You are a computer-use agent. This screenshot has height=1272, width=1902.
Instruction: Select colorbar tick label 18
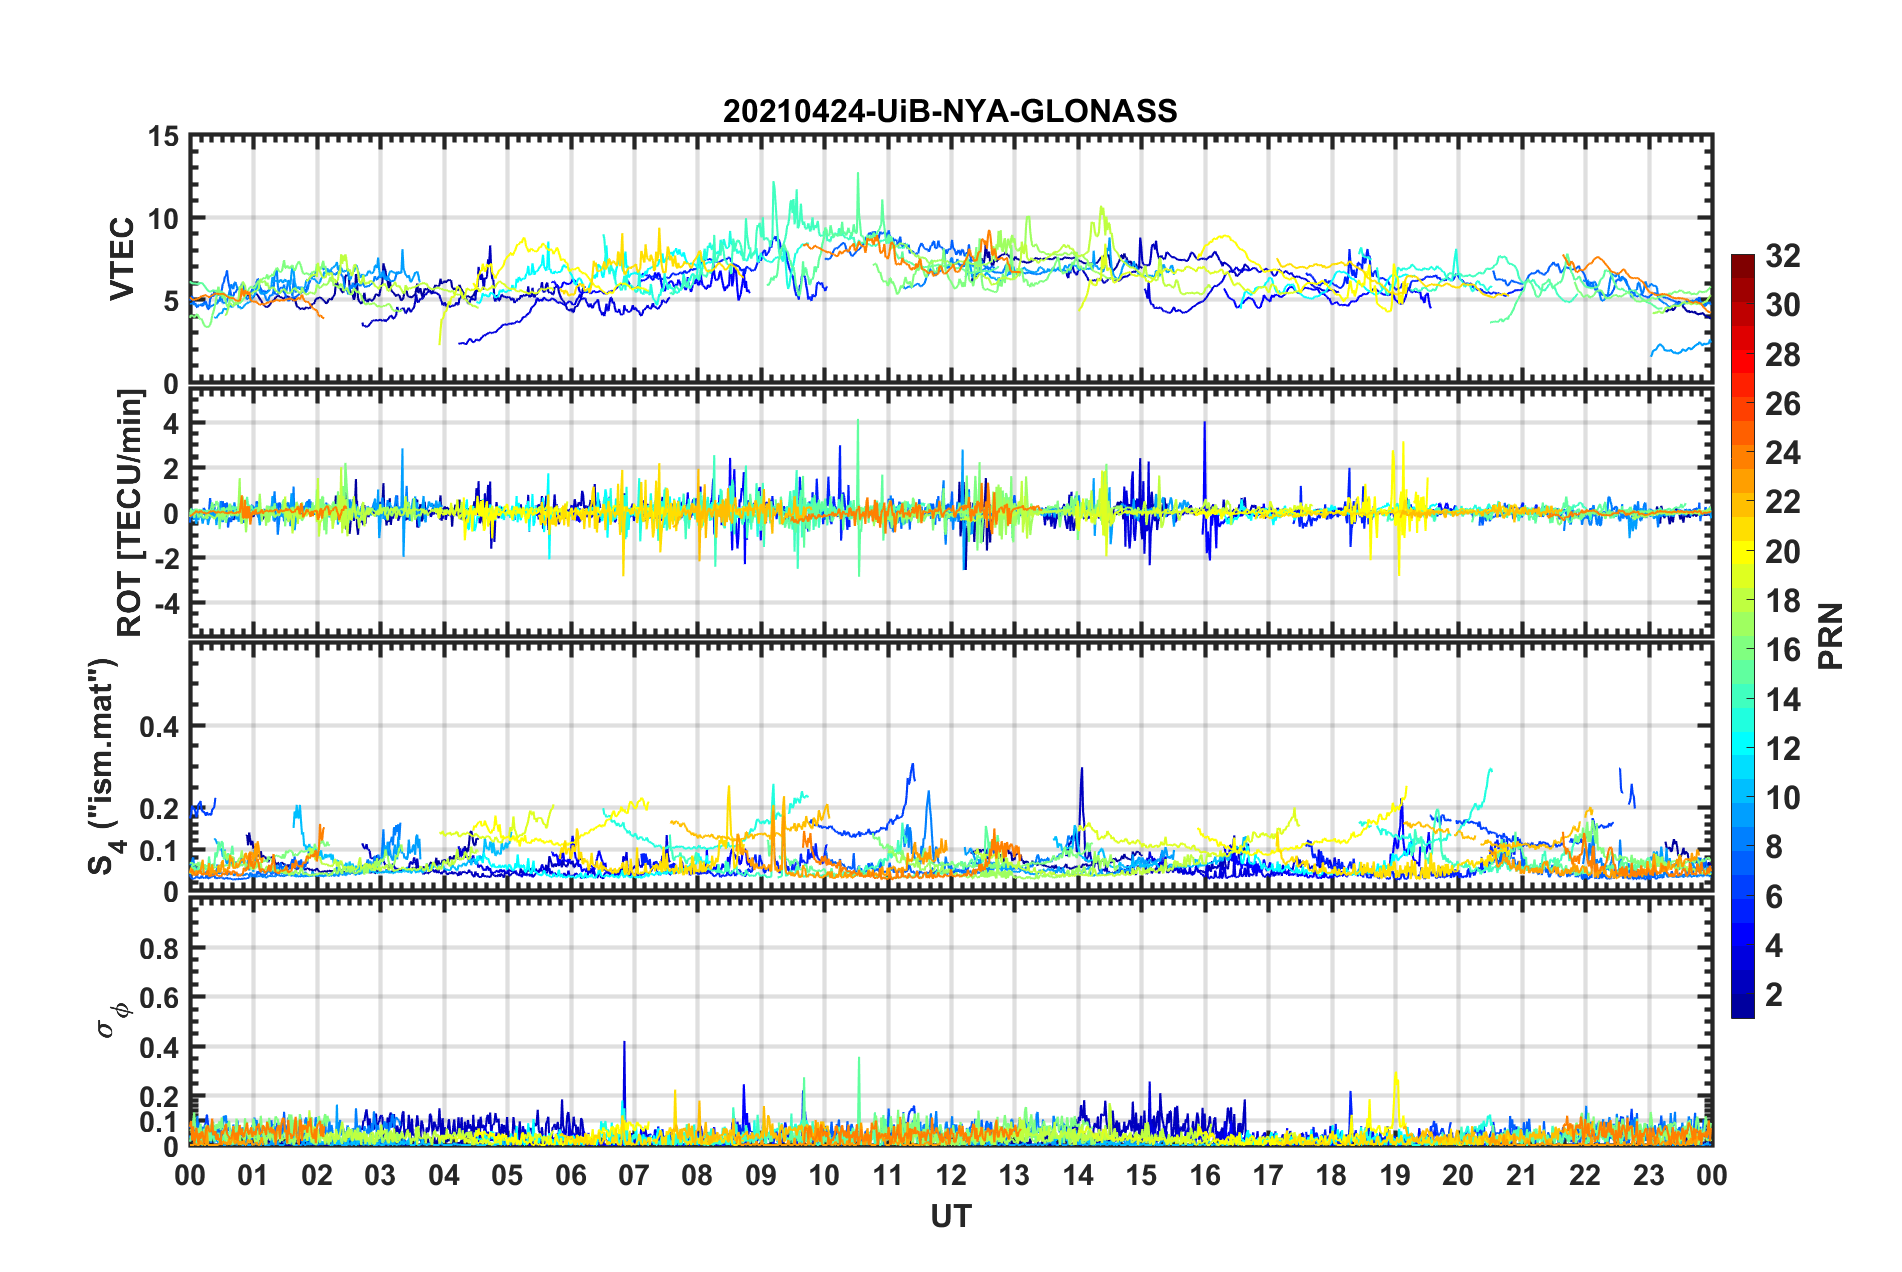[1783, 601]
